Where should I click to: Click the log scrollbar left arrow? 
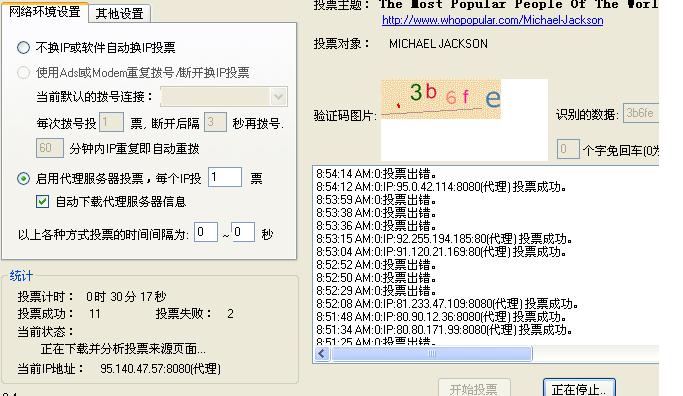pos(322,354)
